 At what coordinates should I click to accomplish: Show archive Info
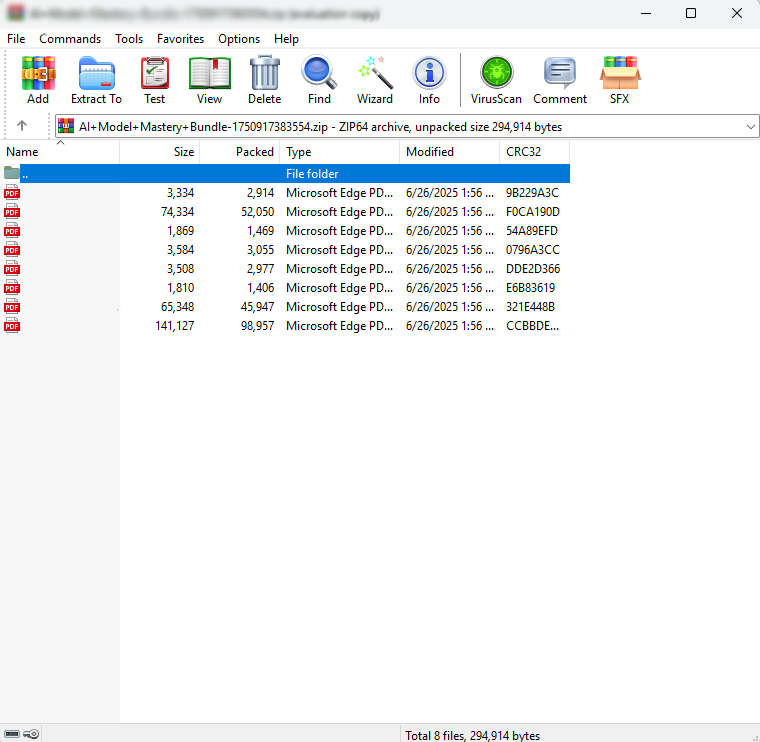[x=429, y=80]
